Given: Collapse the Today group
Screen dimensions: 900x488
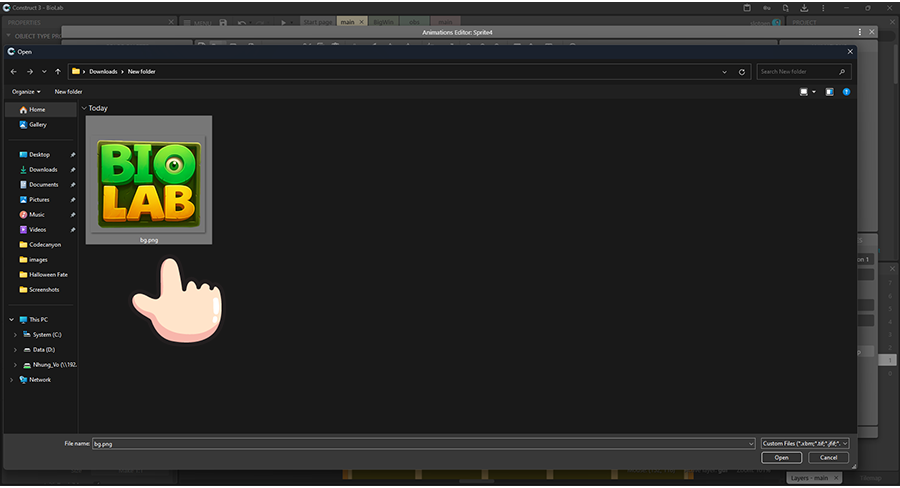Looking at the screenshot, I should pos(84,108).
